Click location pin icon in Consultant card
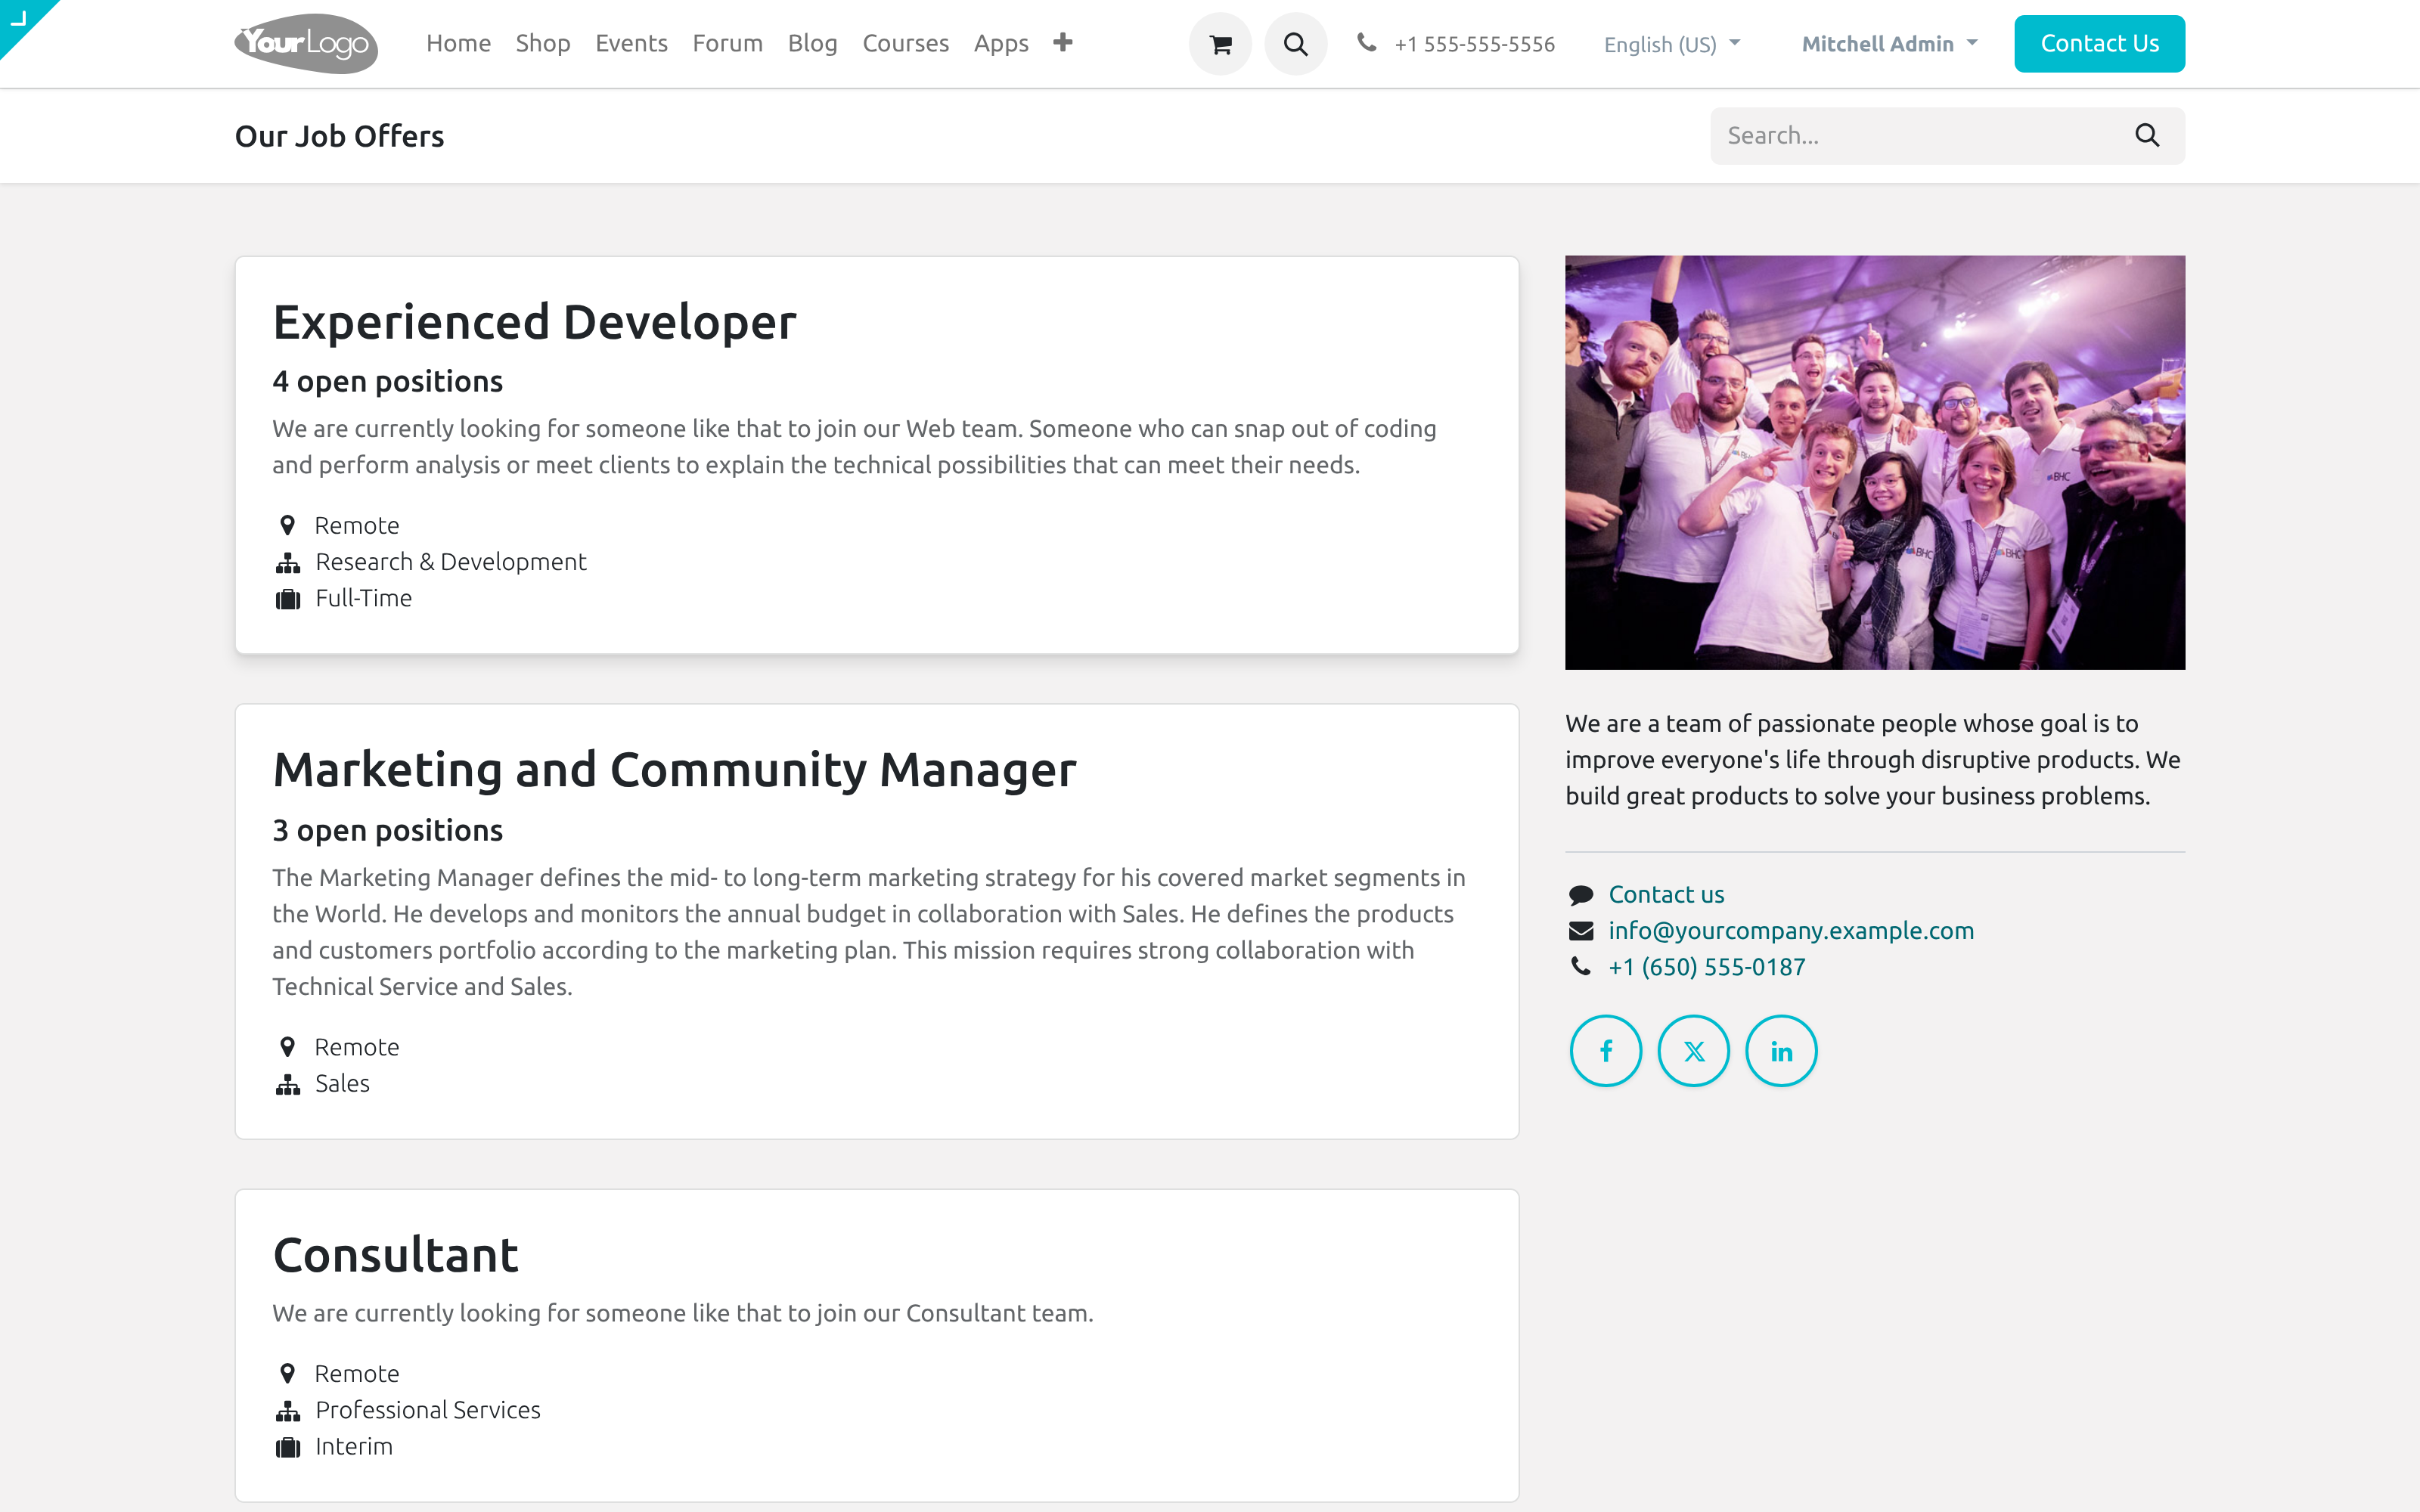 point(287,1373)
